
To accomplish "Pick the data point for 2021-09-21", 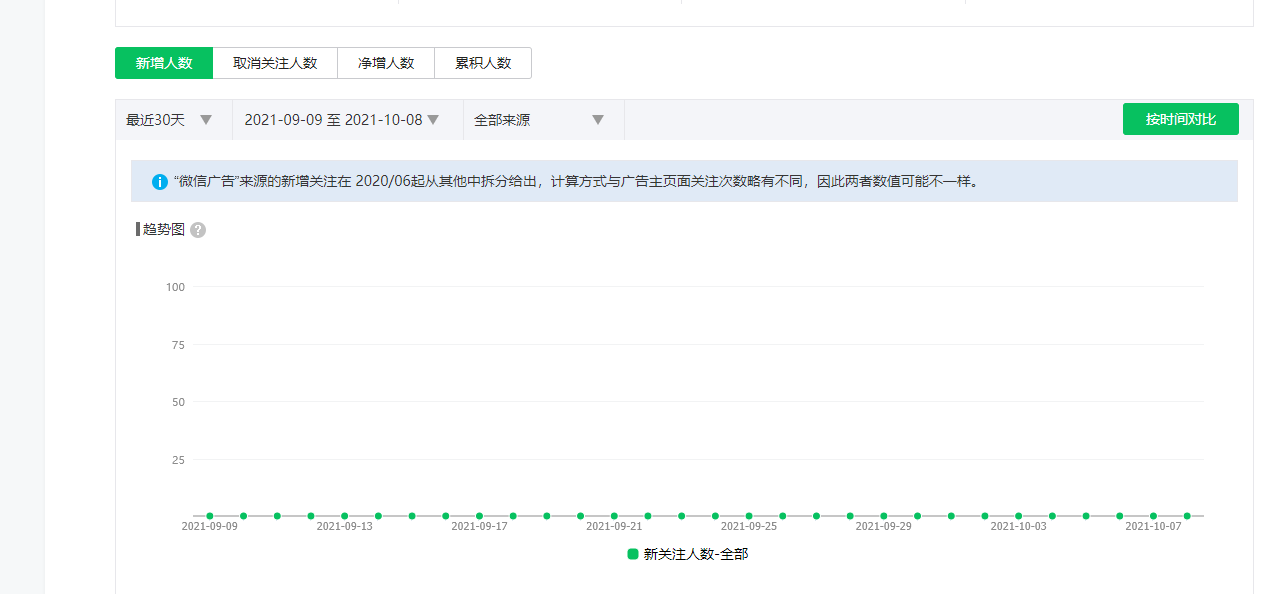I will [614, 516].
